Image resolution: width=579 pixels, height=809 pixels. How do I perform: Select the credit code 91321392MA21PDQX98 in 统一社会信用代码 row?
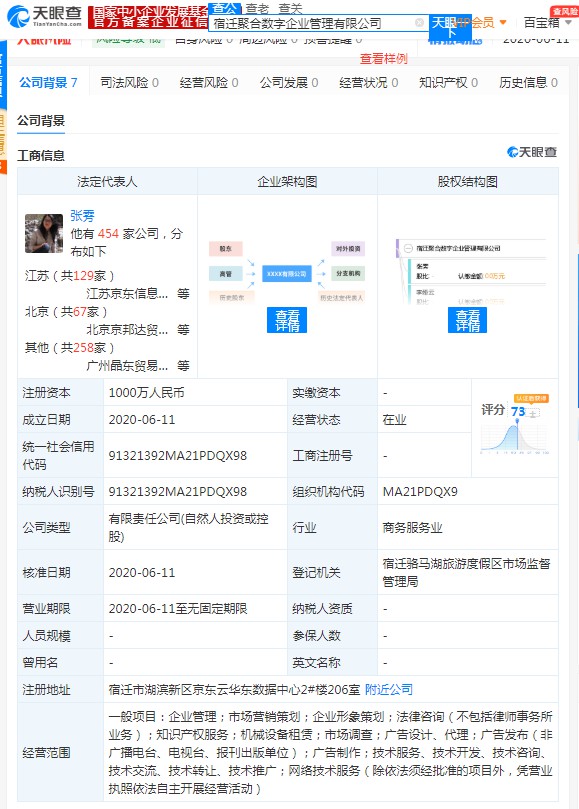(178, 456)
